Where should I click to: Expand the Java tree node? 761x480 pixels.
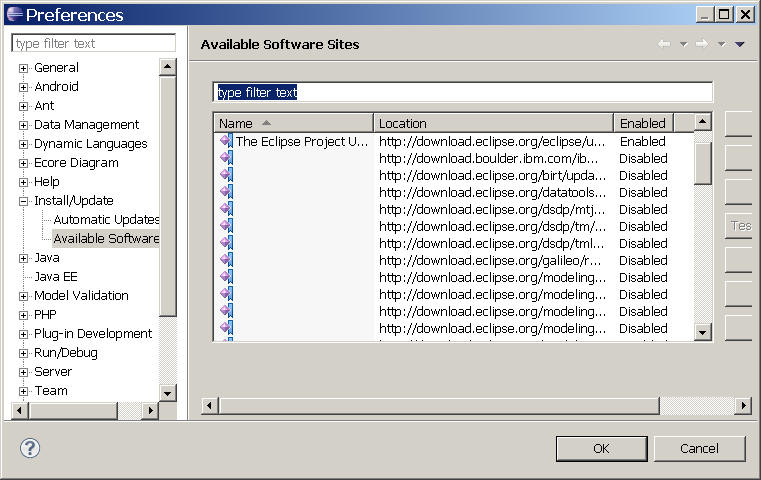[23, 258]
